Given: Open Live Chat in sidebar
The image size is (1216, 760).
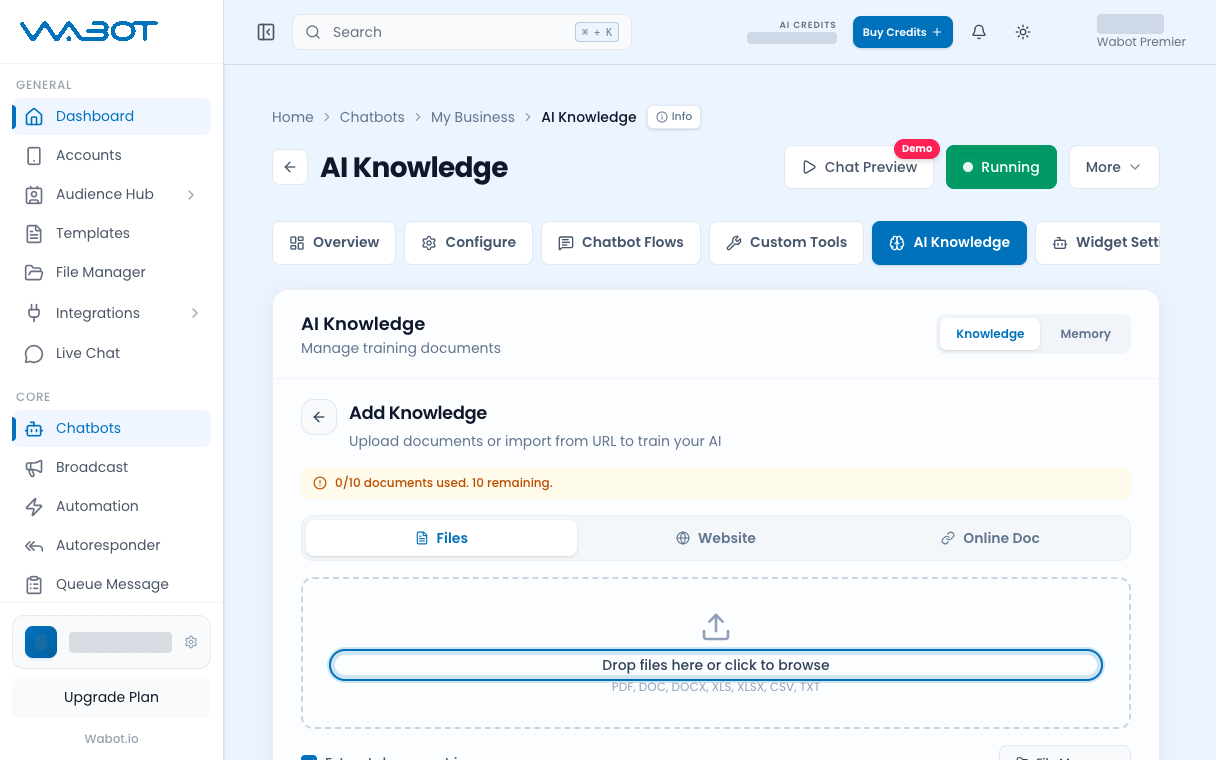Looking at the screenshot, I should click(x=111, y=353).
